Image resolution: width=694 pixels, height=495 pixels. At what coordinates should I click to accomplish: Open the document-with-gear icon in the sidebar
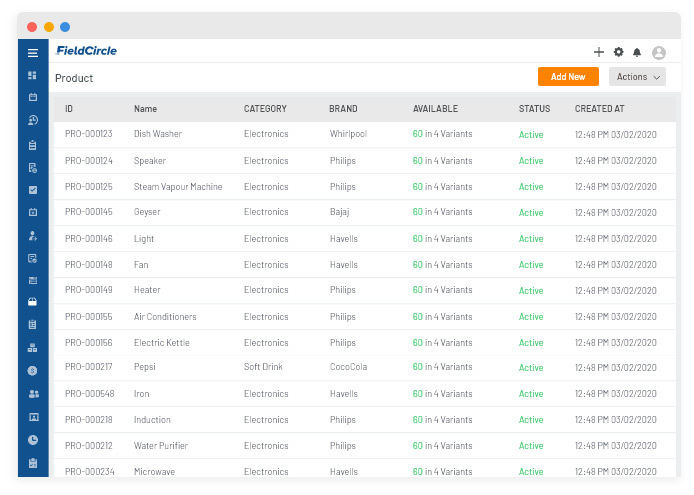[x=33, y=168]
